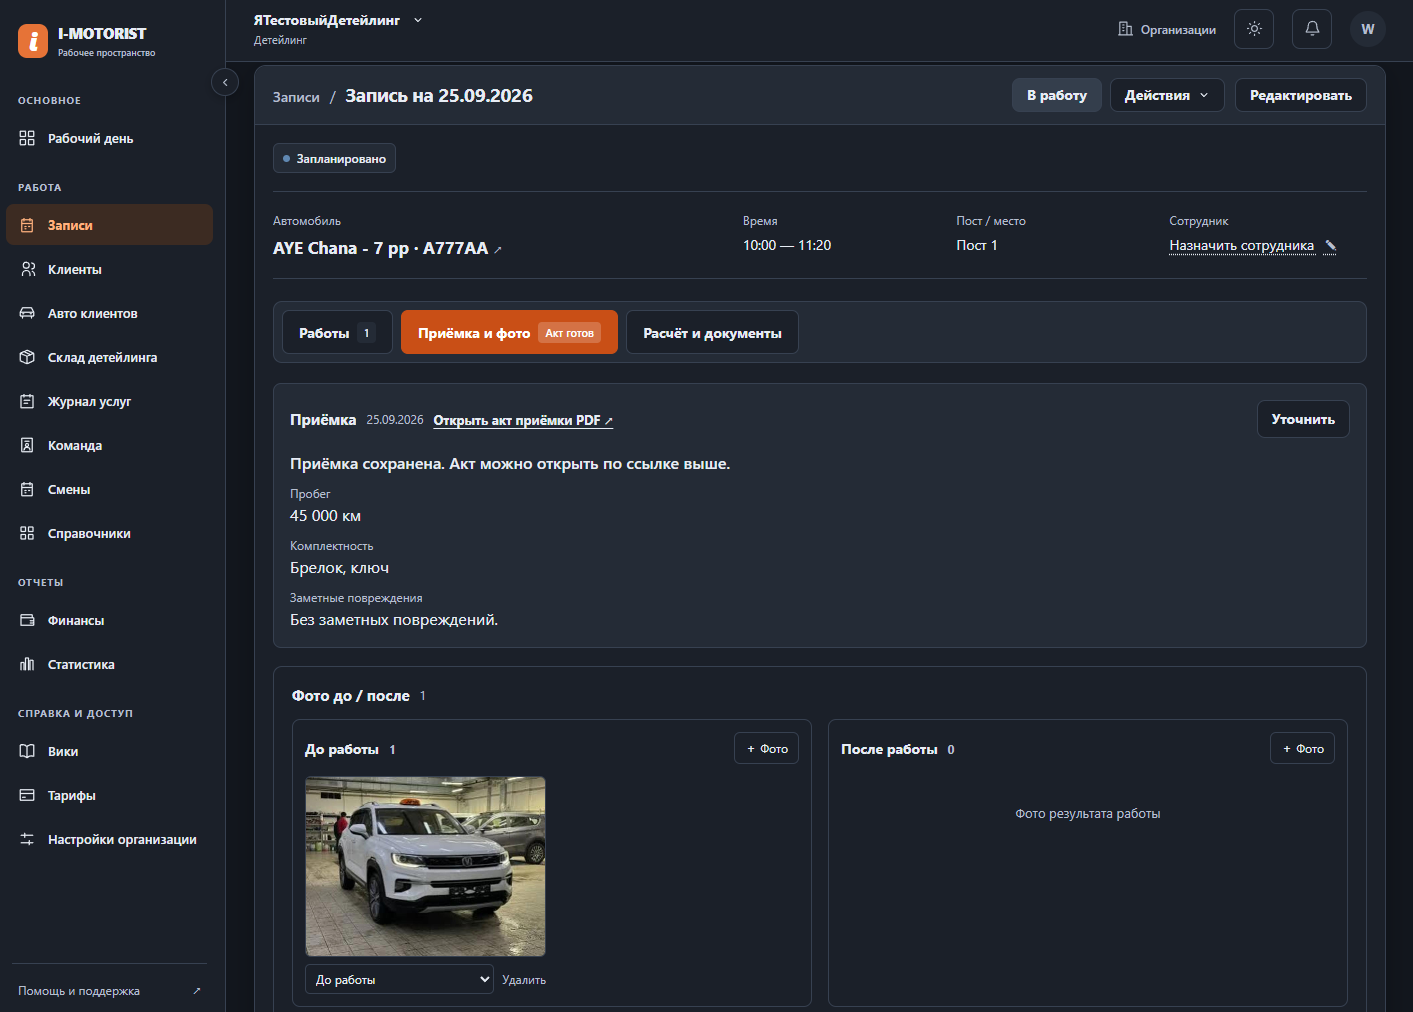Open the notifications bell

tap(1312, 29)
